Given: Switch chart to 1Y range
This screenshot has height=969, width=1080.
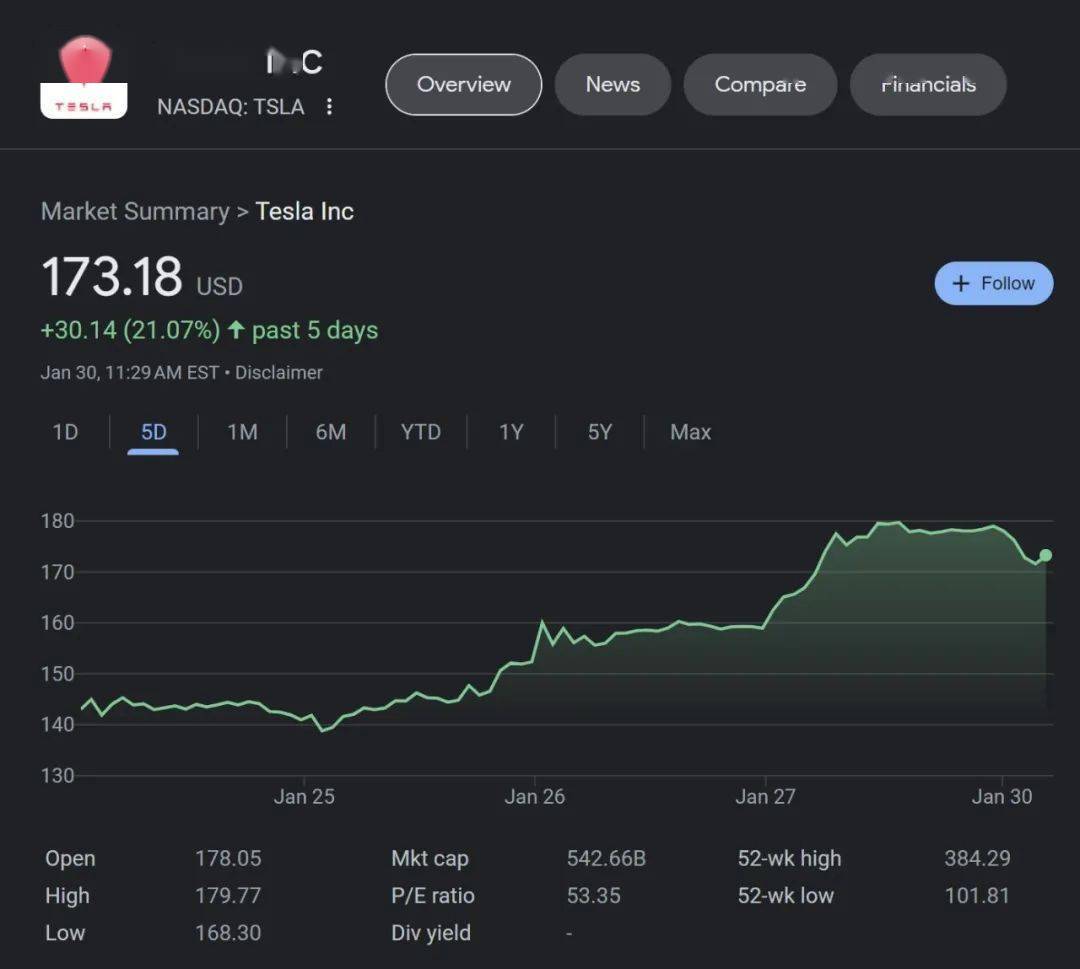Looking at the screenshot, I should [x=511, y=432].
